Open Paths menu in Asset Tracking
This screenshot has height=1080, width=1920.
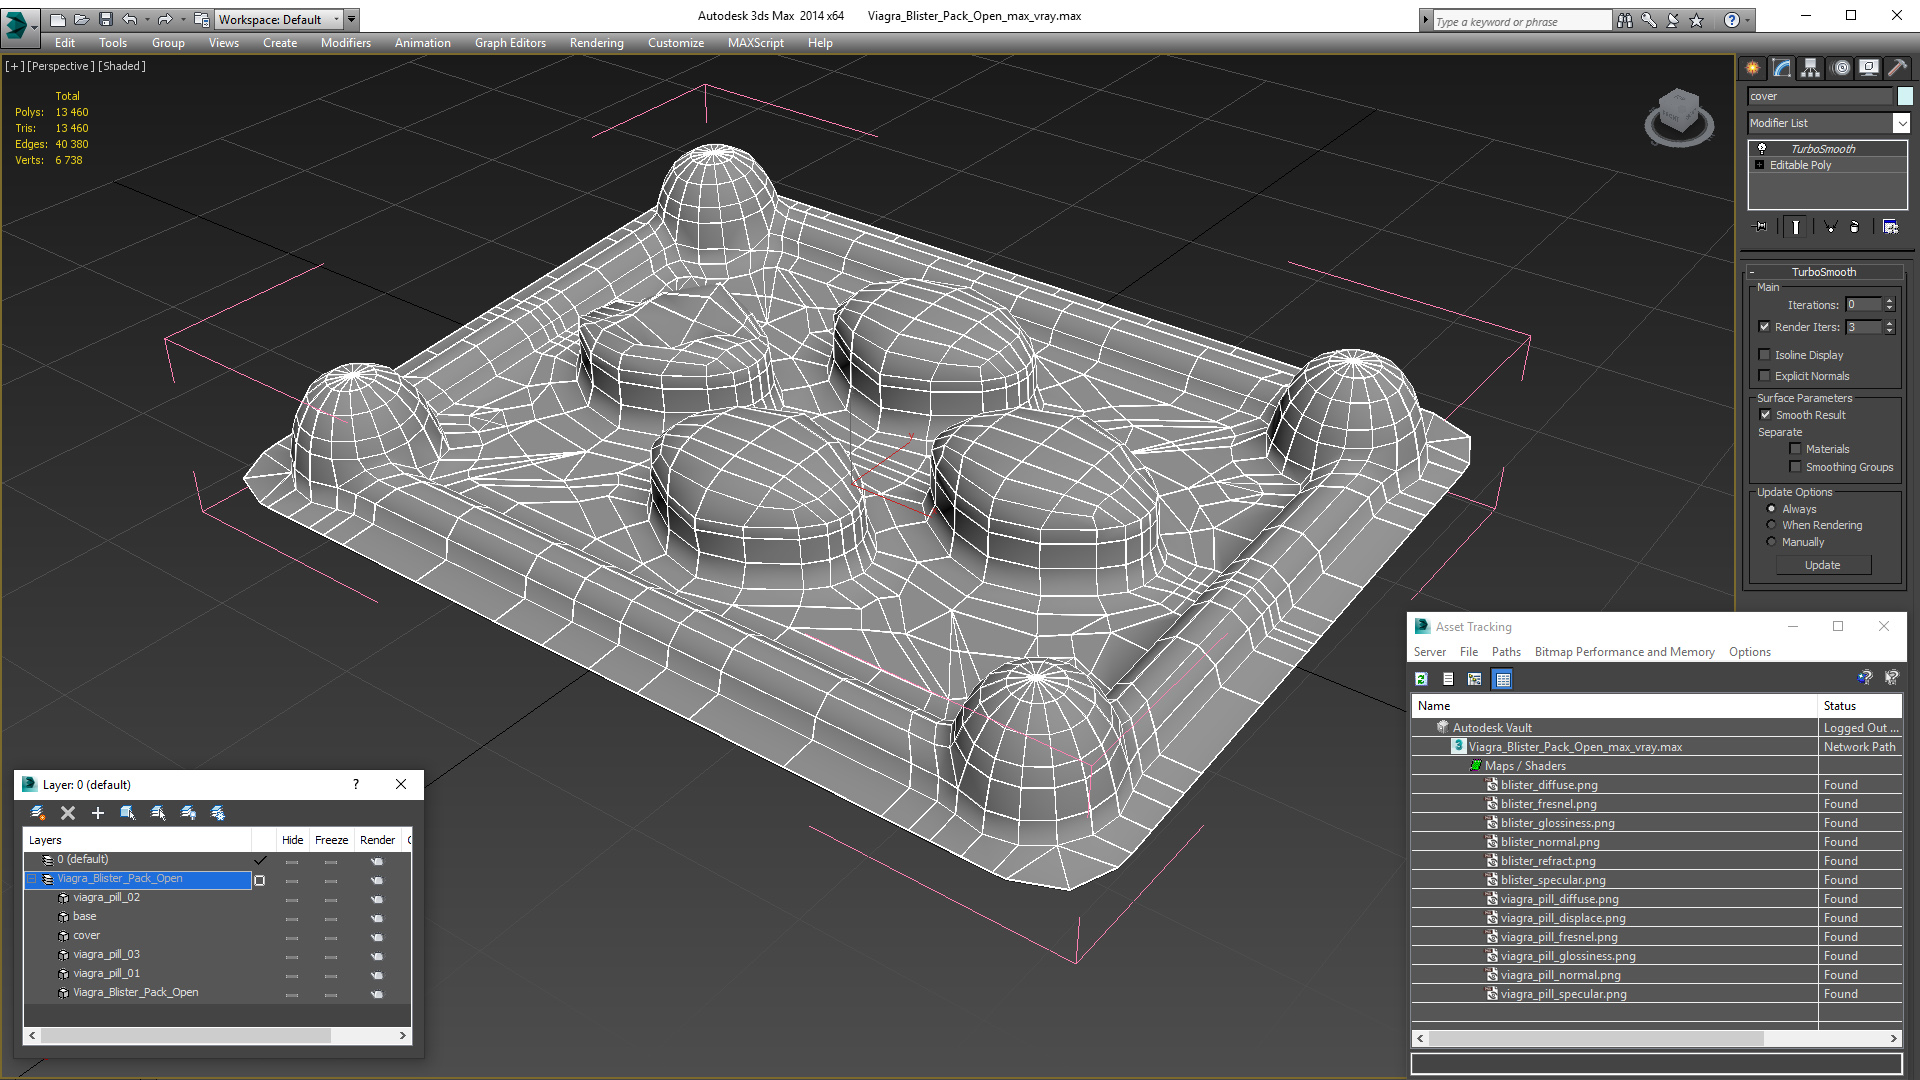click(1506, 652)
